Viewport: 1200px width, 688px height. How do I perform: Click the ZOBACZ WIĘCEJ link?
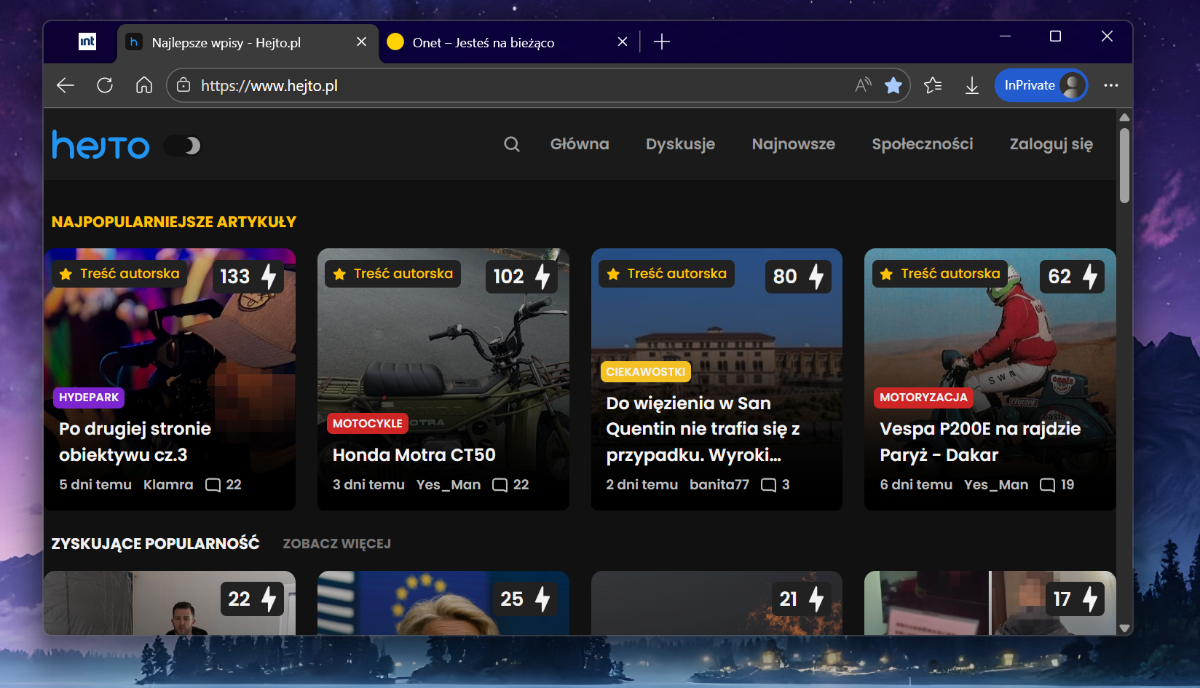(x=336, y=544)
